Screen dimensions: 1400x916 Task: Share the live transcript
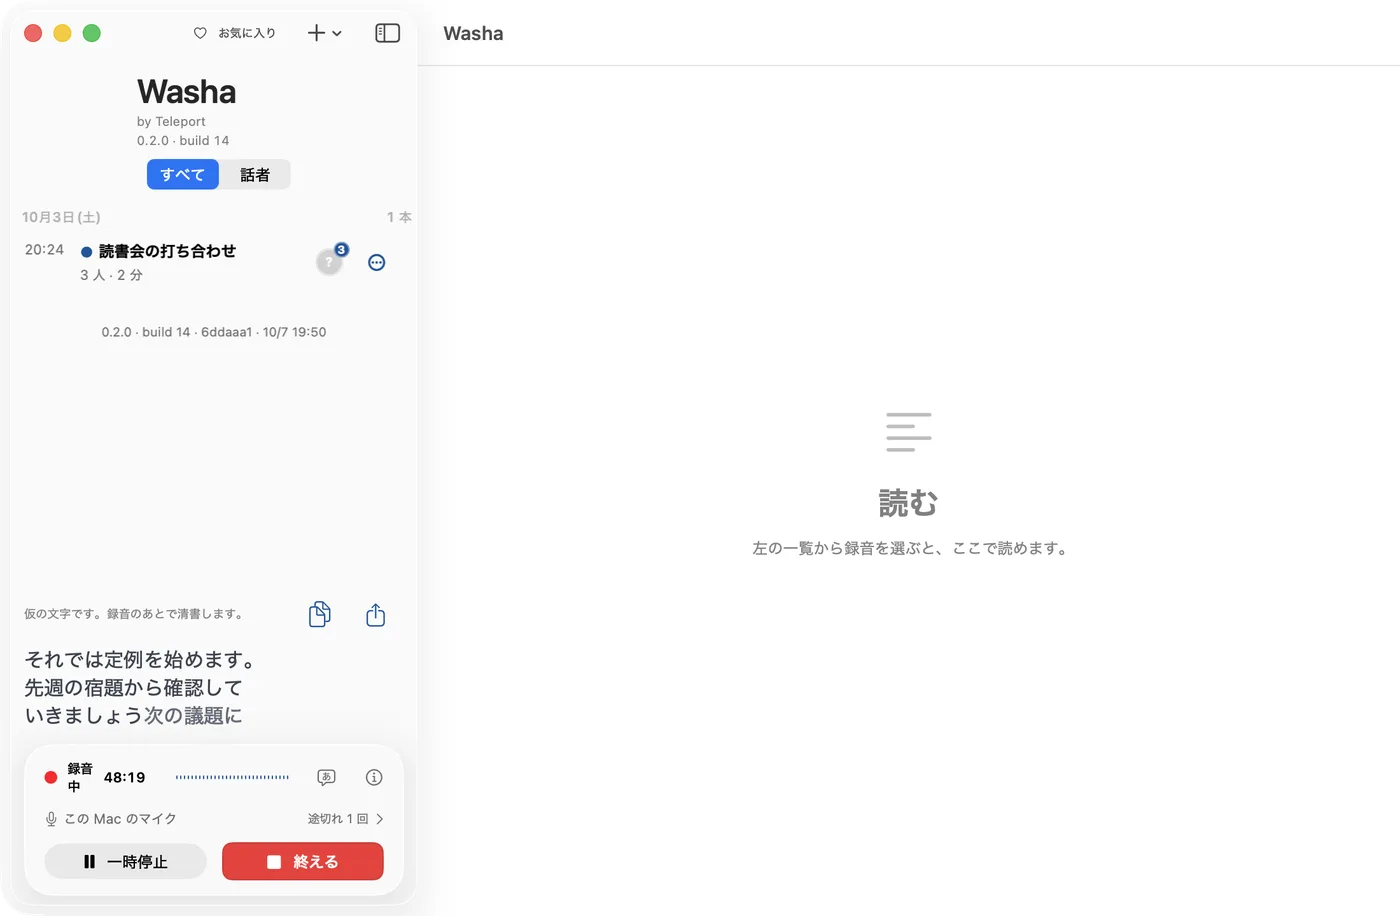tap(376, 615)
